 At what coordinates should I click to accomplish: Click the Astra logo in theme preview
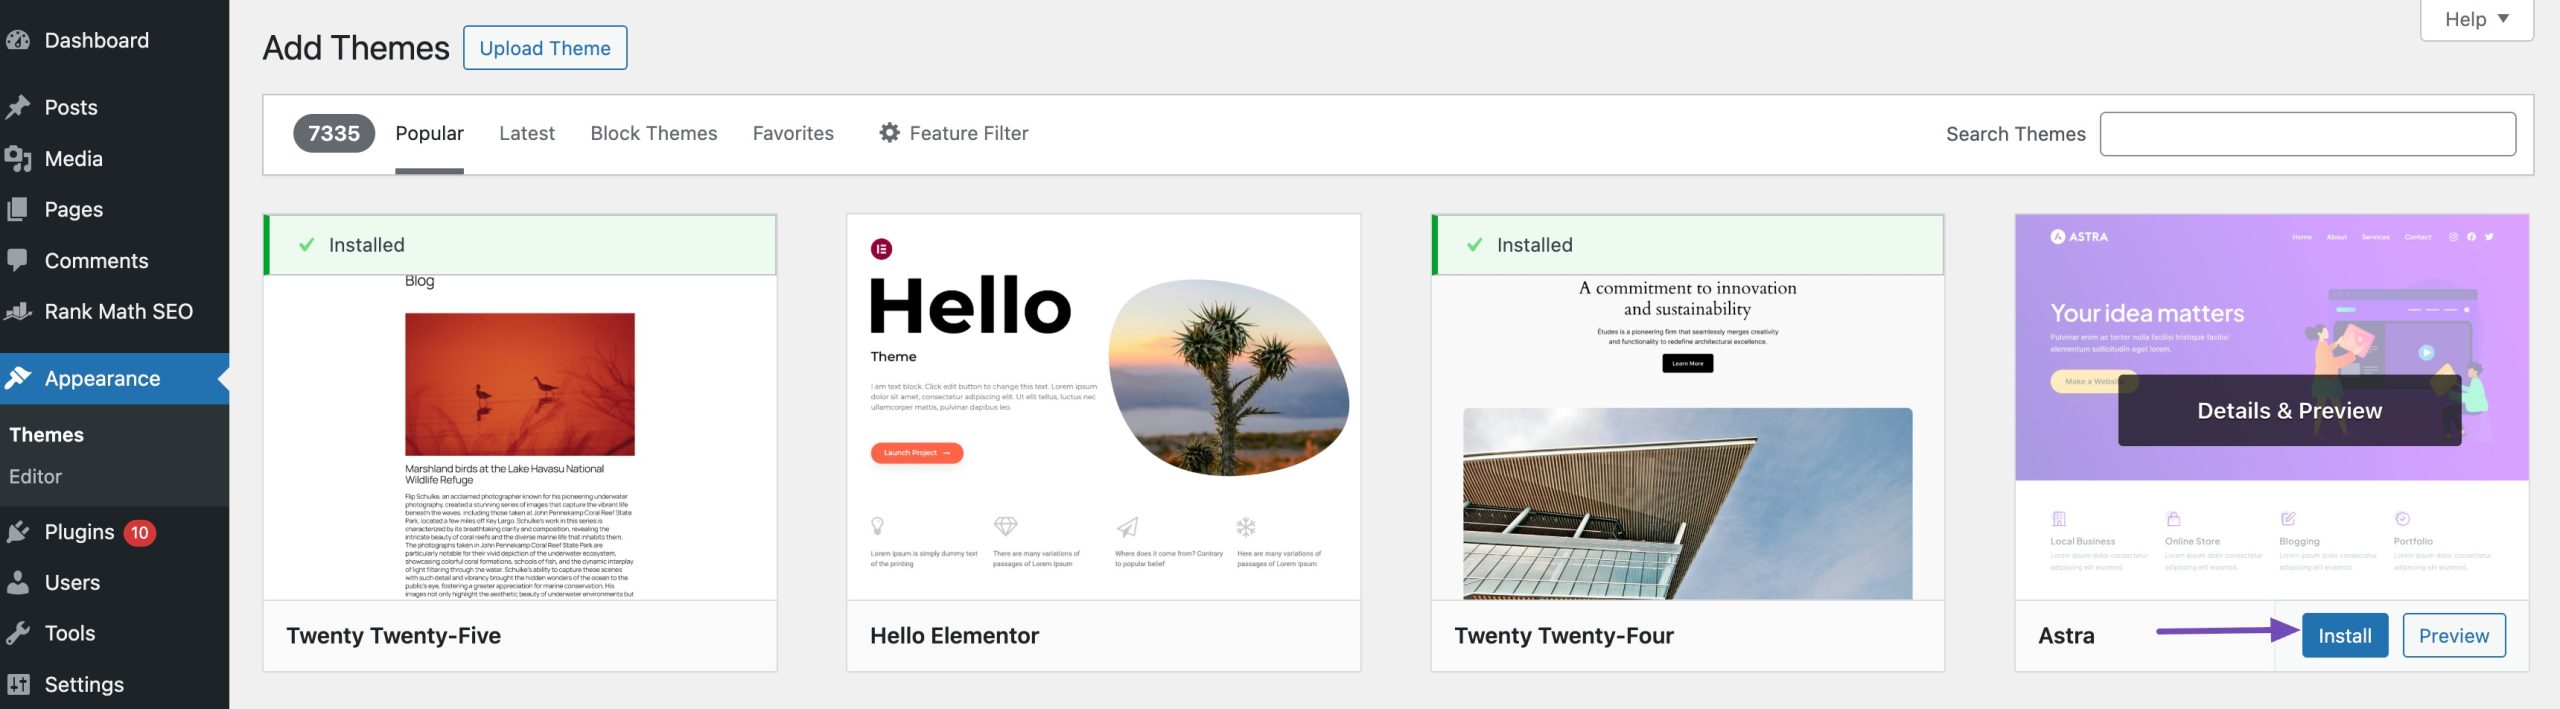point(2079,237)
